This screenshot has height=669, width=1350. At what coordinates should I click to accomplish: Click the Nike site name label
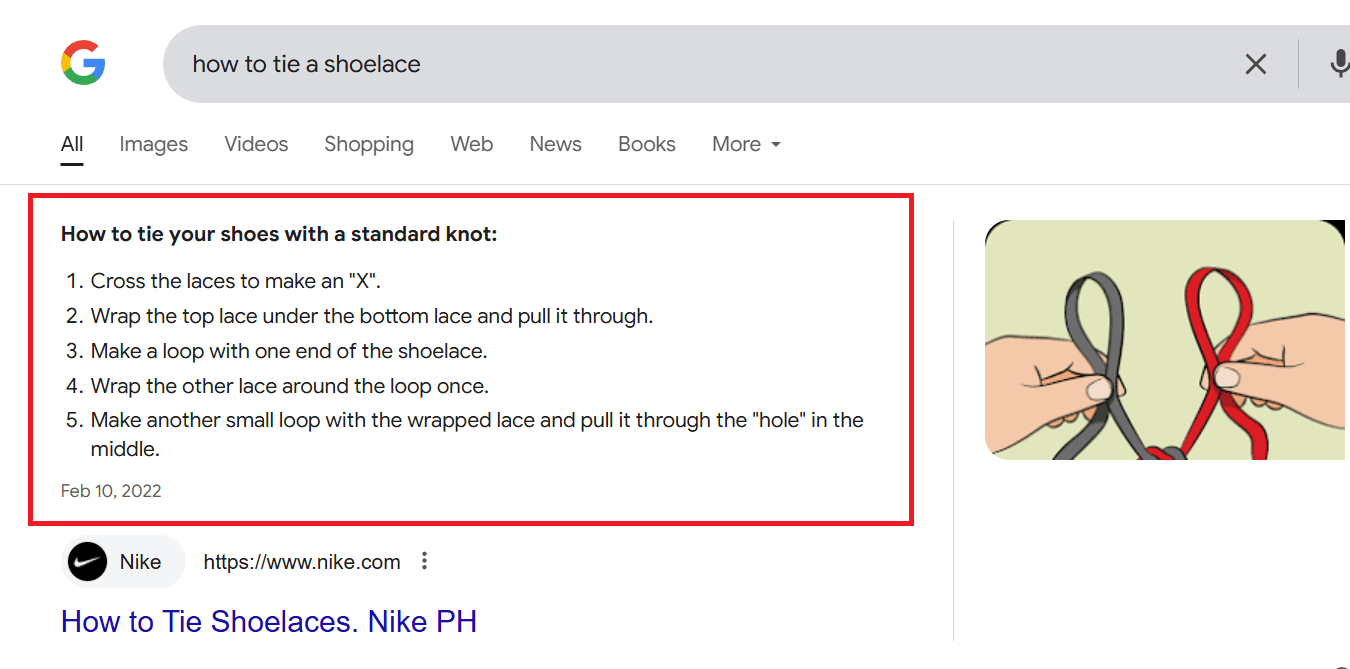coord(140,562)
